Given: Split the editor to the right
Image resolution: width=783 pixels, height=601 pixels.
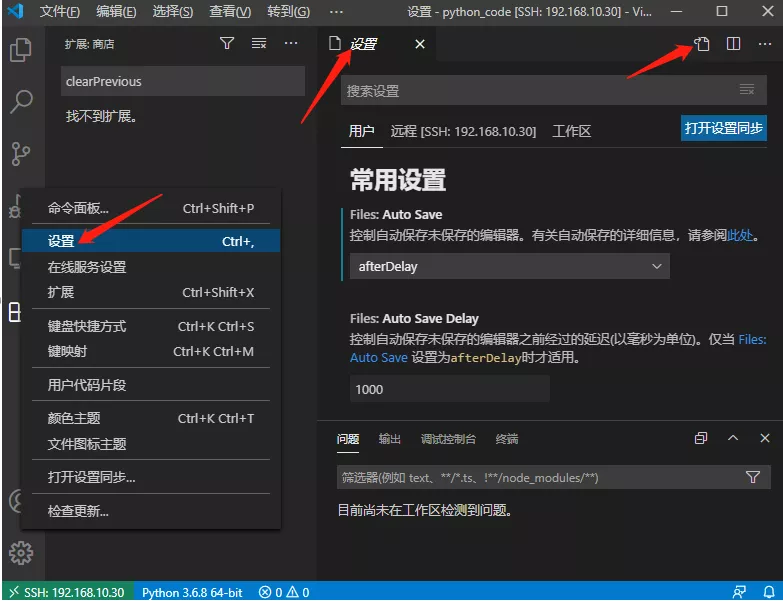Looking at the screenshot, I should 734,44.
